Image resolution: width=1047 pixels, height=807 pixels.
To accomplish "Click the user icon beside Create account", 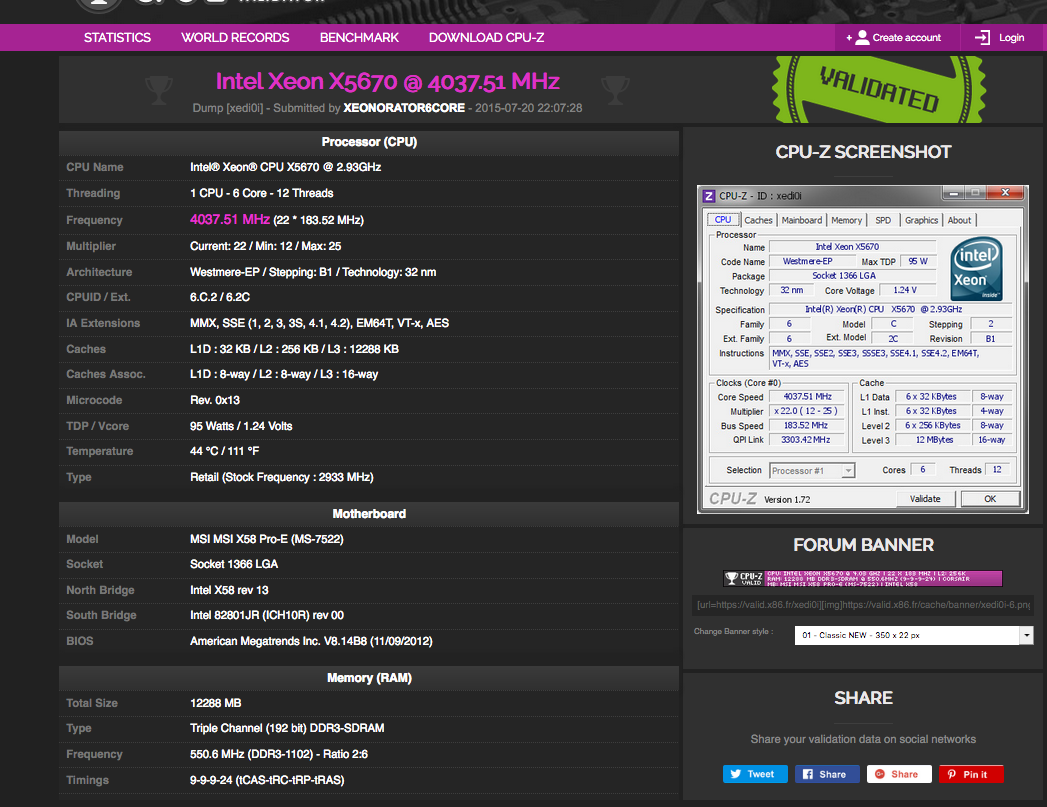I will click(x=862, y=37).
